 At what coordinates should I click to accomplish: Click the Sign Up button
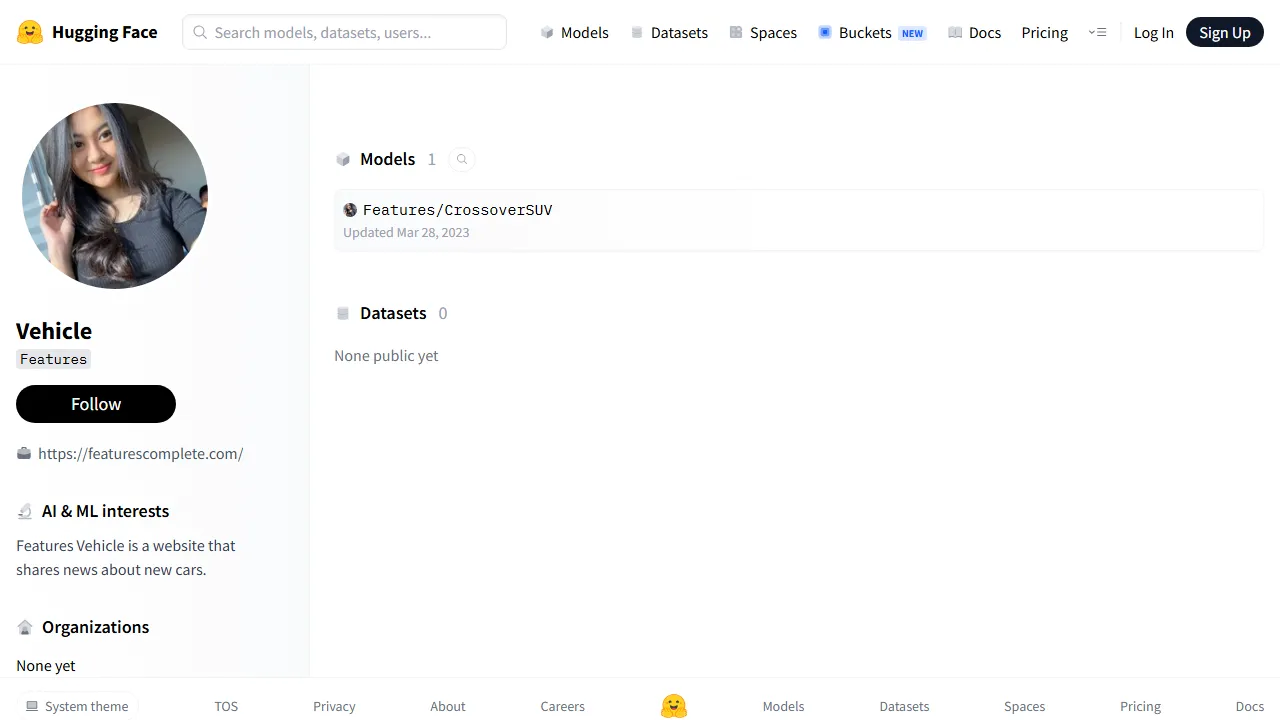pos(1225,32)
